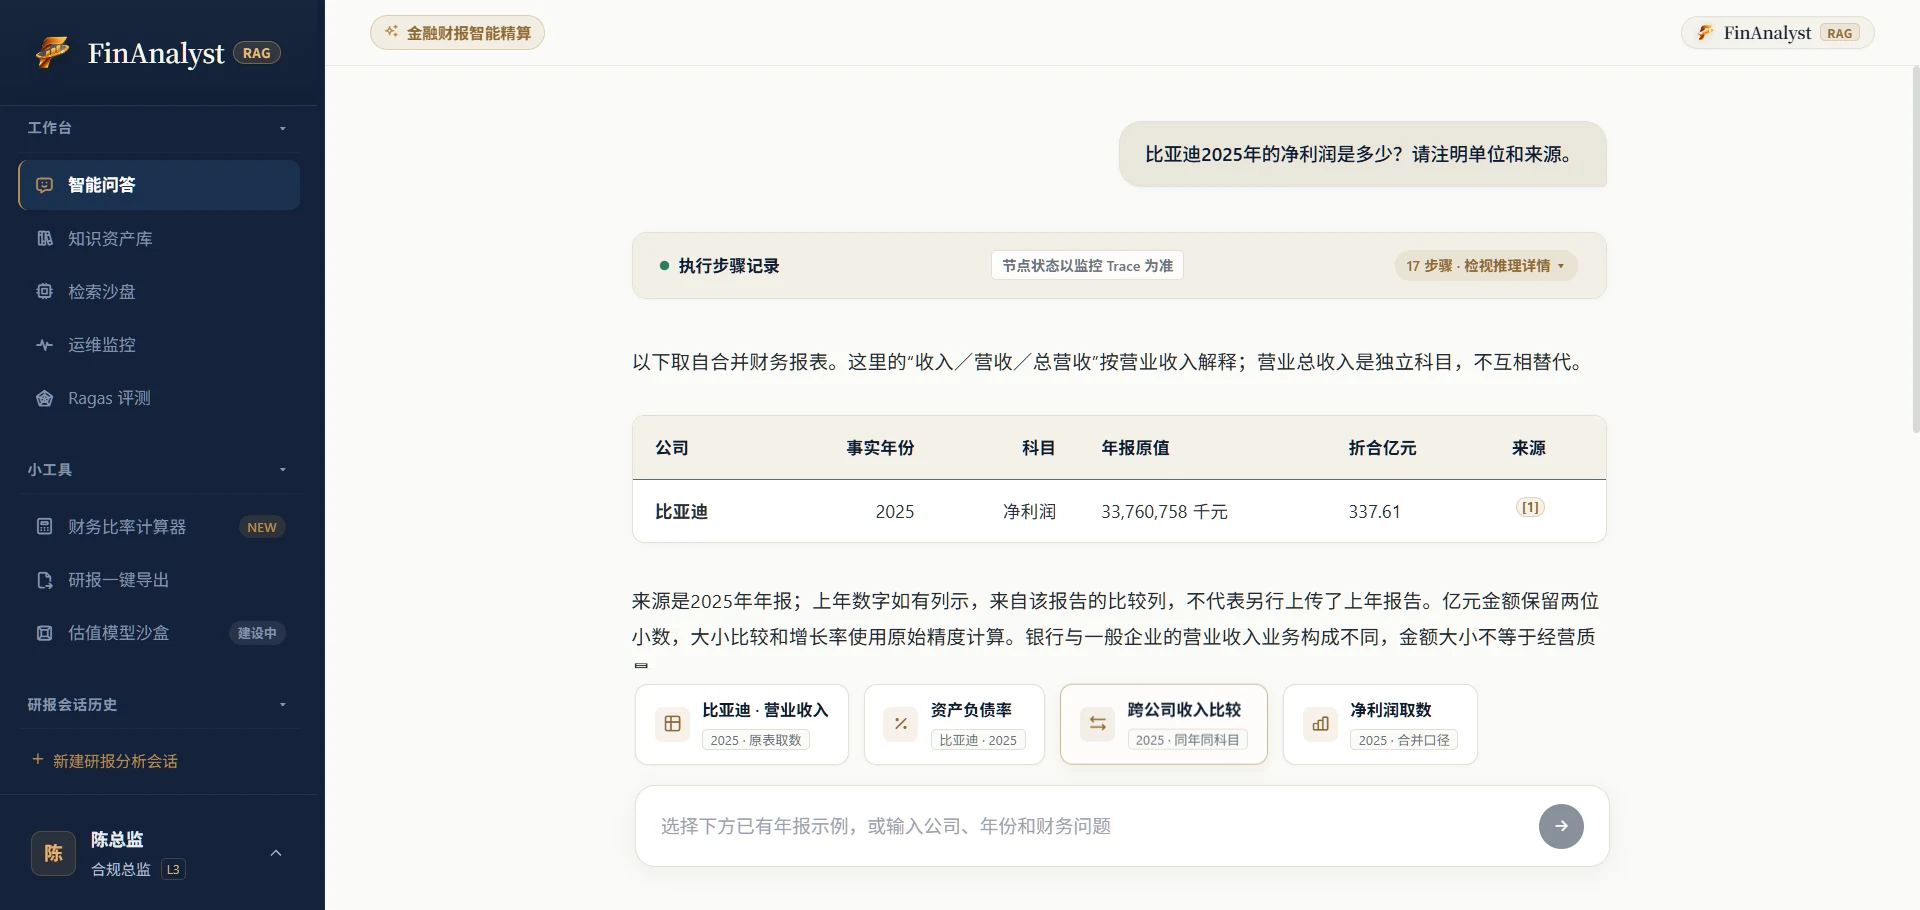Collapse the 研报会话历史 section

pyautogui.click(x=283, y=705)
